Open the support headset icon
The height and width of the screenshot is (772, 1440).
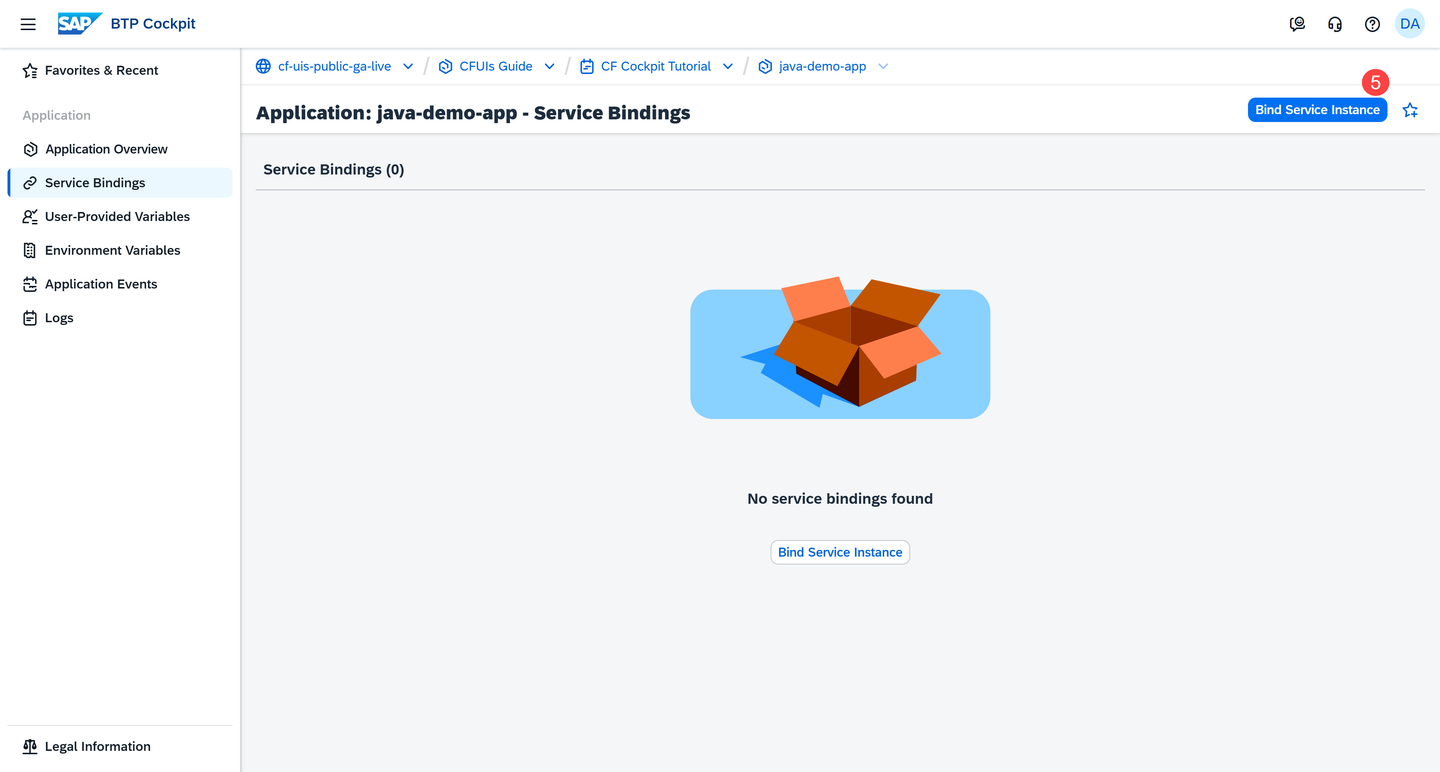[x=1335, y=24]
